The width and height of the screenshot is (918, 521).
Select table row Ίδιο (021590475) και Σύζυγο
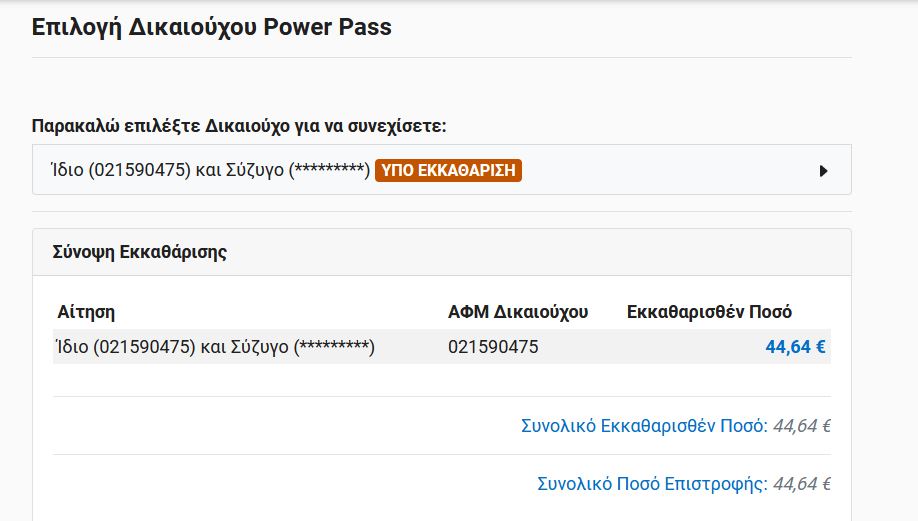(442, 347)
